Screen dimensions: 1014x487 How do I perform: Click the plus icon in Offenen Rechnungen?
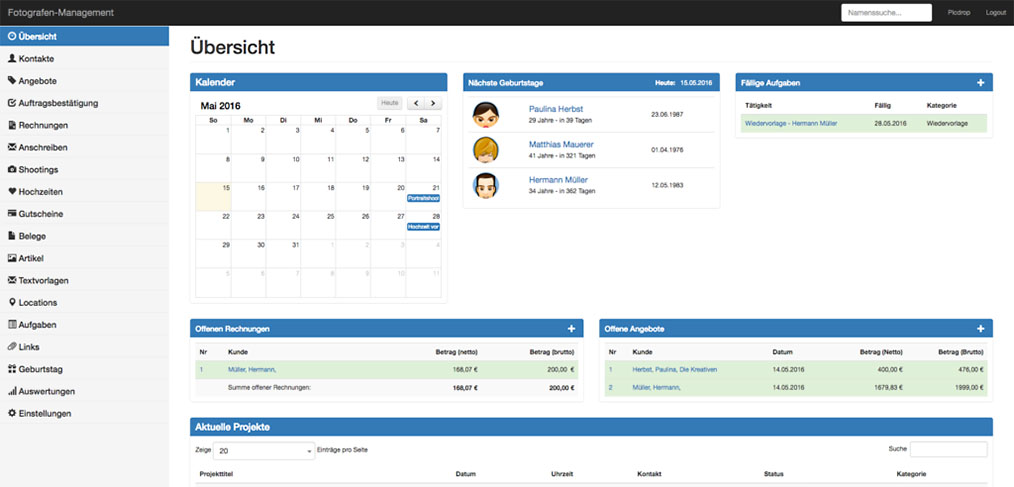(571, 329)
